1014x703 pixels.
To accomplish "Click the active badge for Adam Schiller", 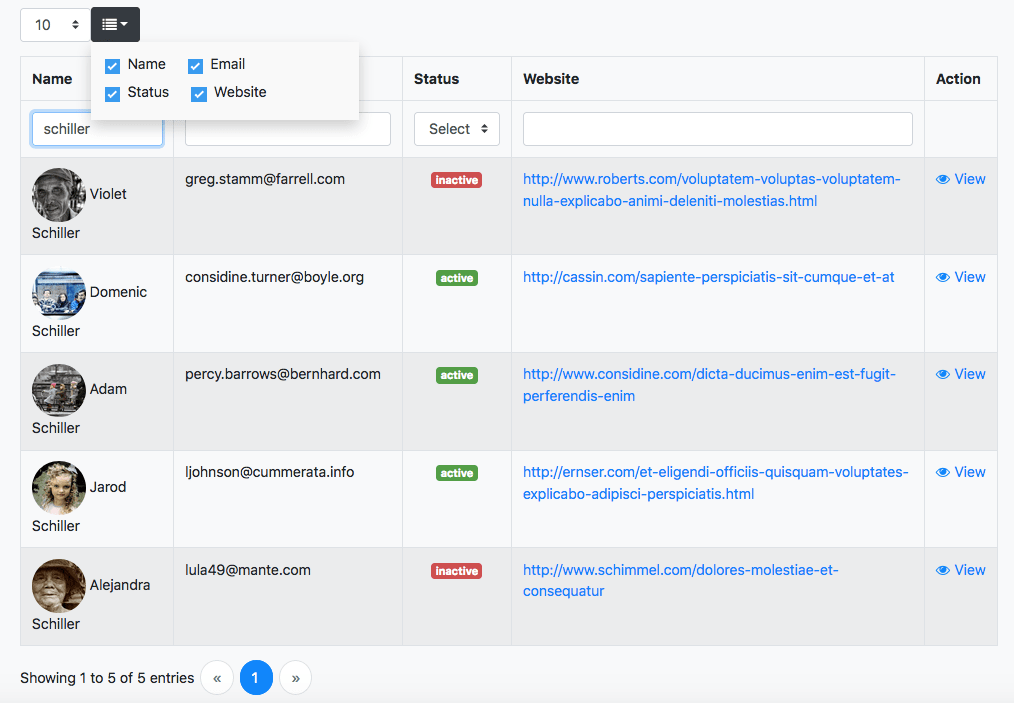I will point(457,375).
